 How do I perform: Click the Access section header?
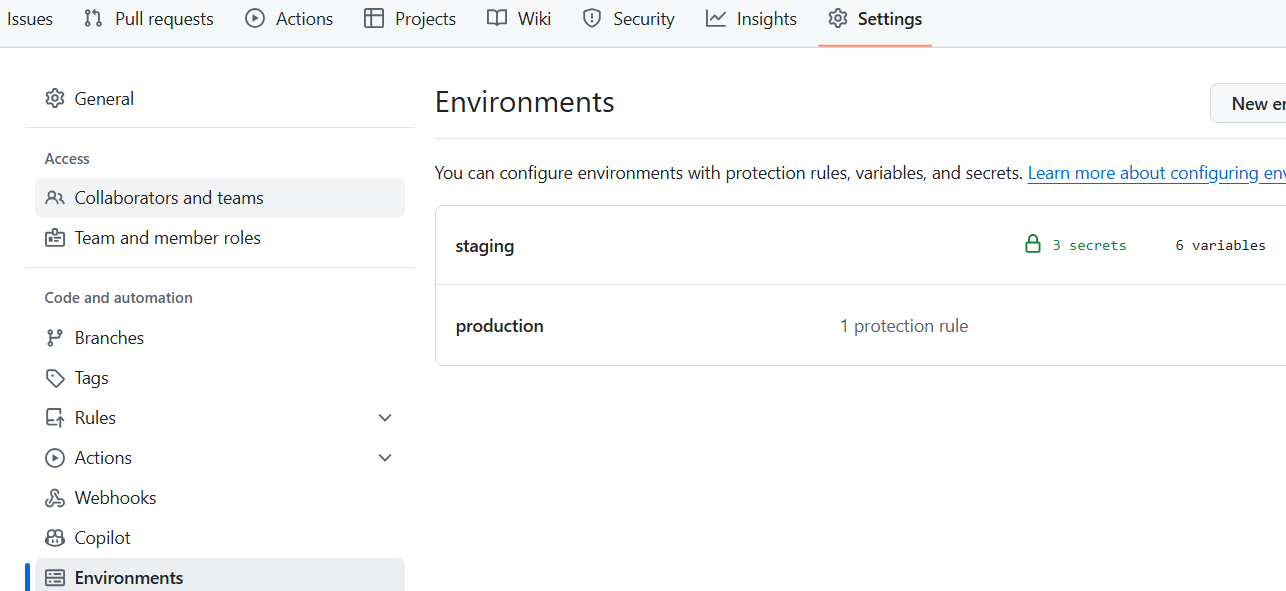(x=67, y=159)
